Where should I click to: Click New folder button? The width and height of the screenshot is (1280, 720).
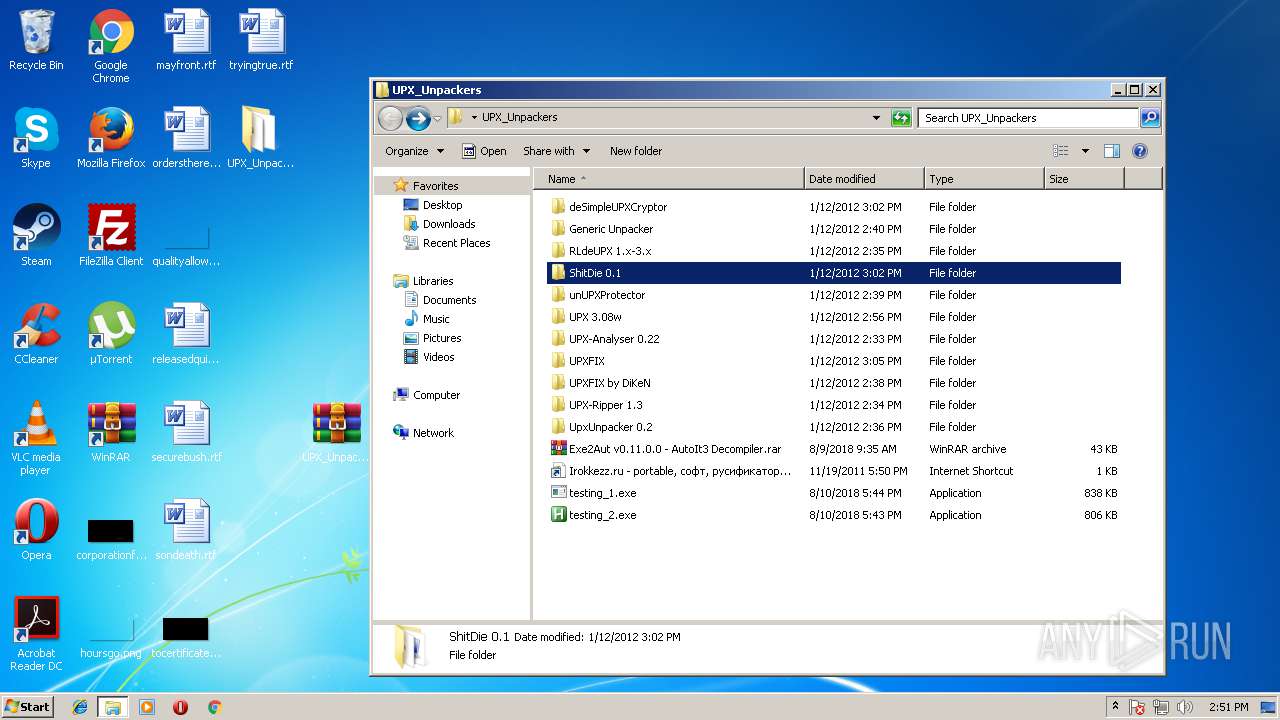pos(636,151)
